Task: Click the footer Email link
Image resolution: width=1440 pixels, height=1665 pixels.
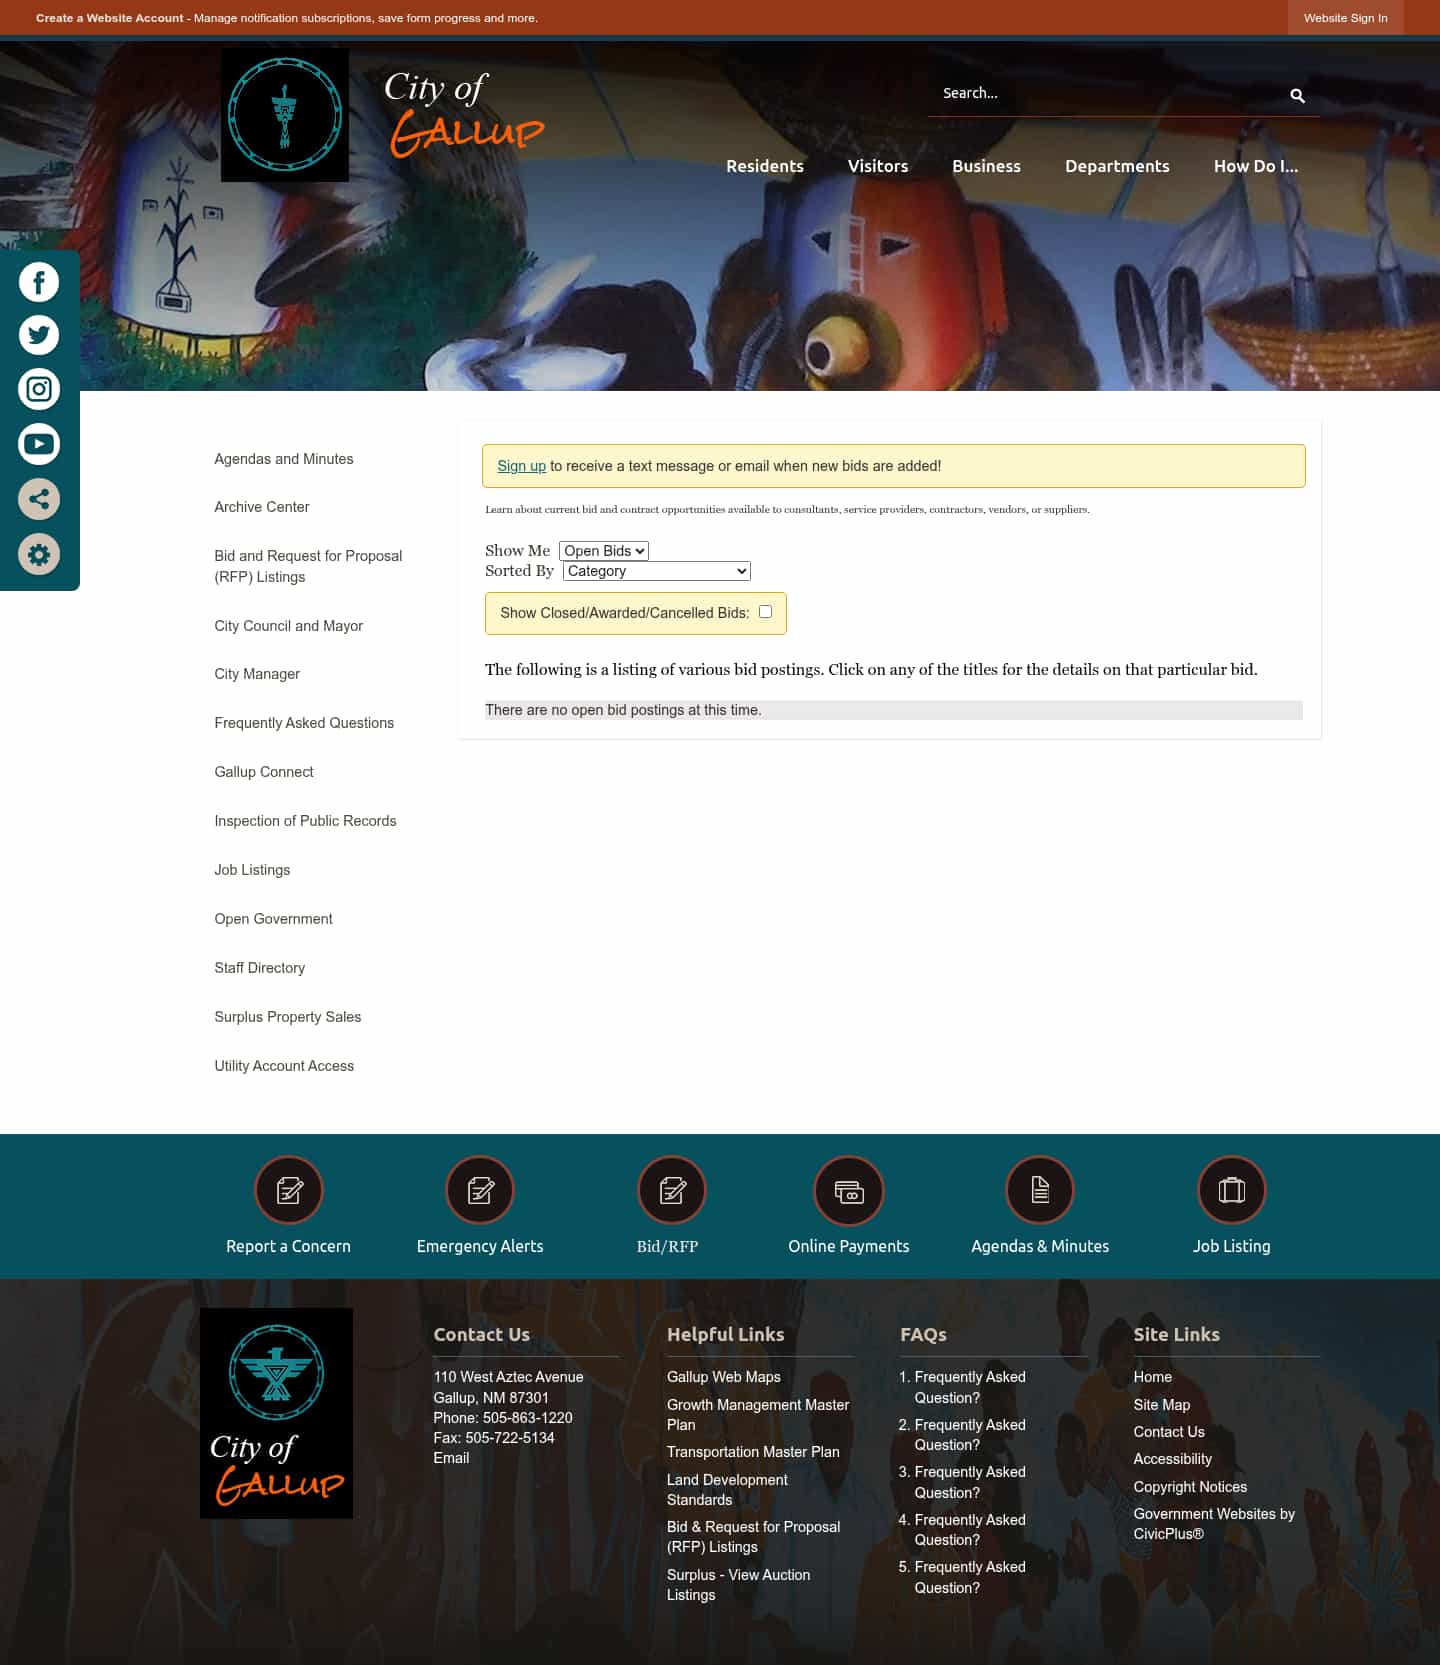Action: point(451,1458)
